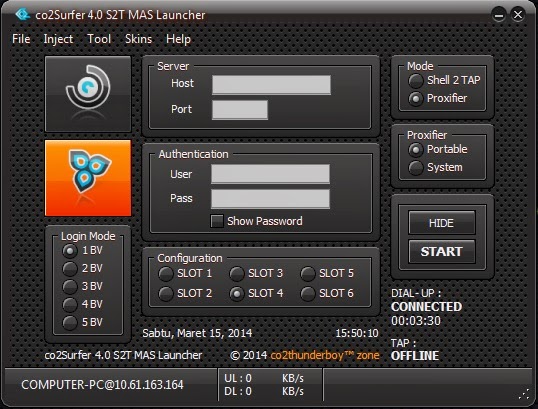Click the CONNECTED dial-up status text

426,307
